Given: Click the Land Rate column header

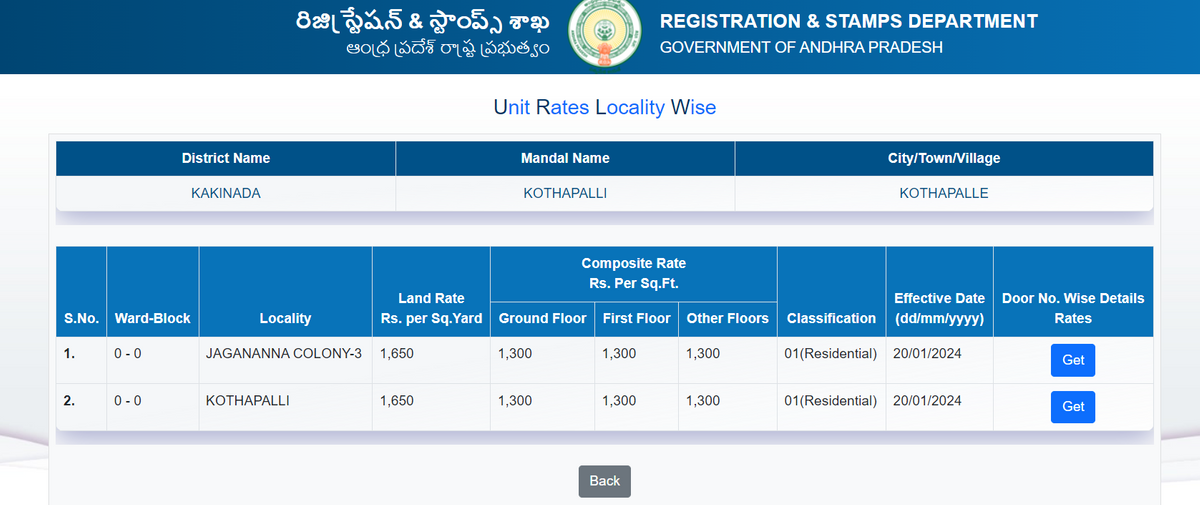Looking at the screenshot, I should tap(430, 308).
